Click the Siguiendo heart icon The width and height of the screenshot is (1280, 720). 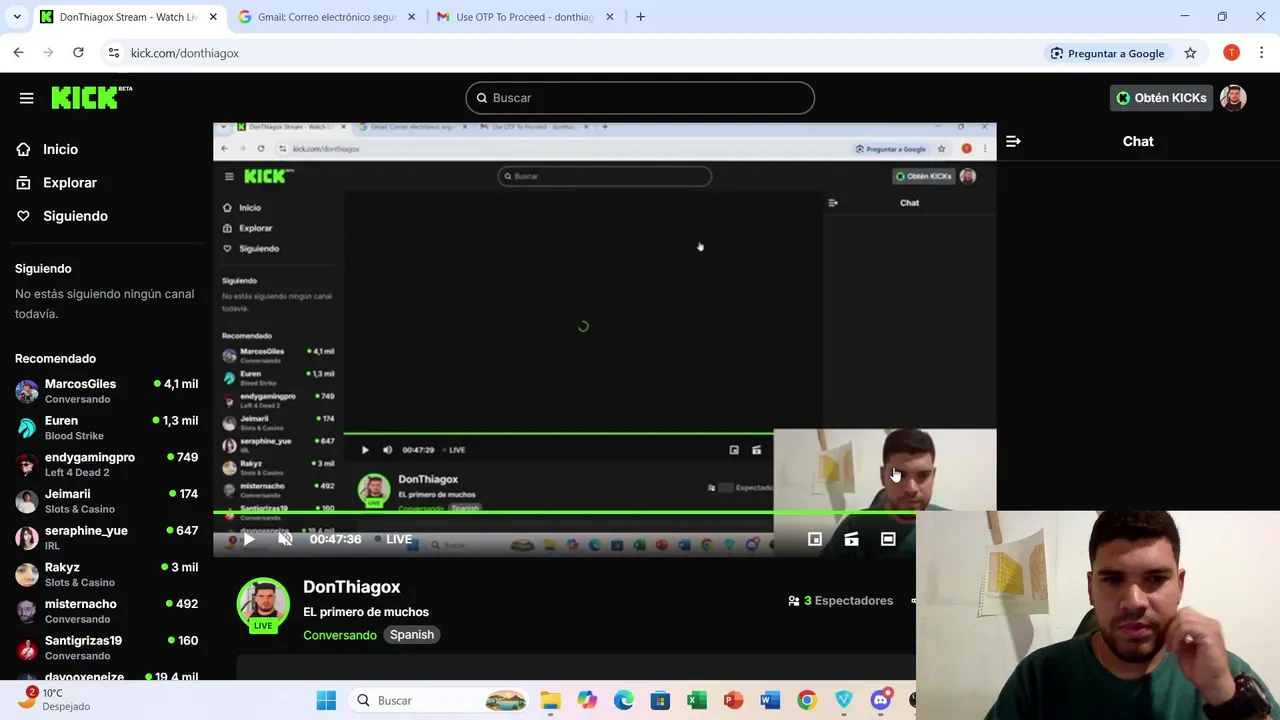(x=23, y=216)
